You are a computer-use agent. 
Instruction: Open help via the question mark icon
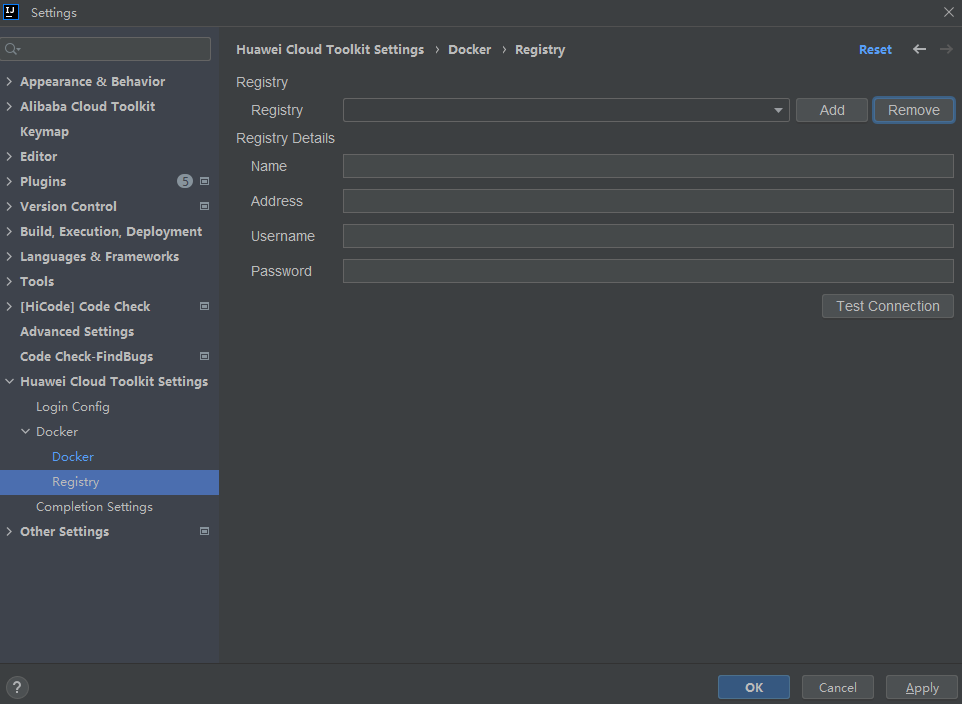pos(17,687)
